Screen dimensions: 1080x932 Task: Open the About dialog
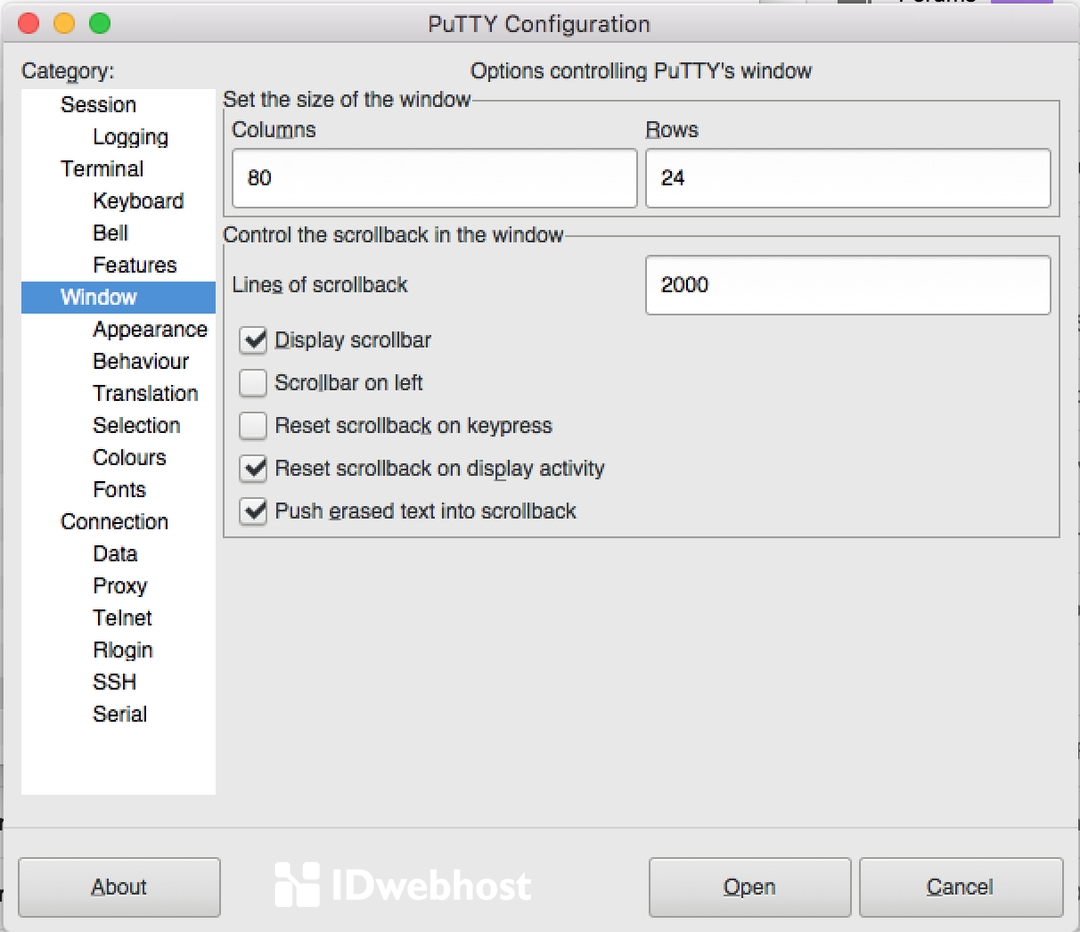(119, 887)
